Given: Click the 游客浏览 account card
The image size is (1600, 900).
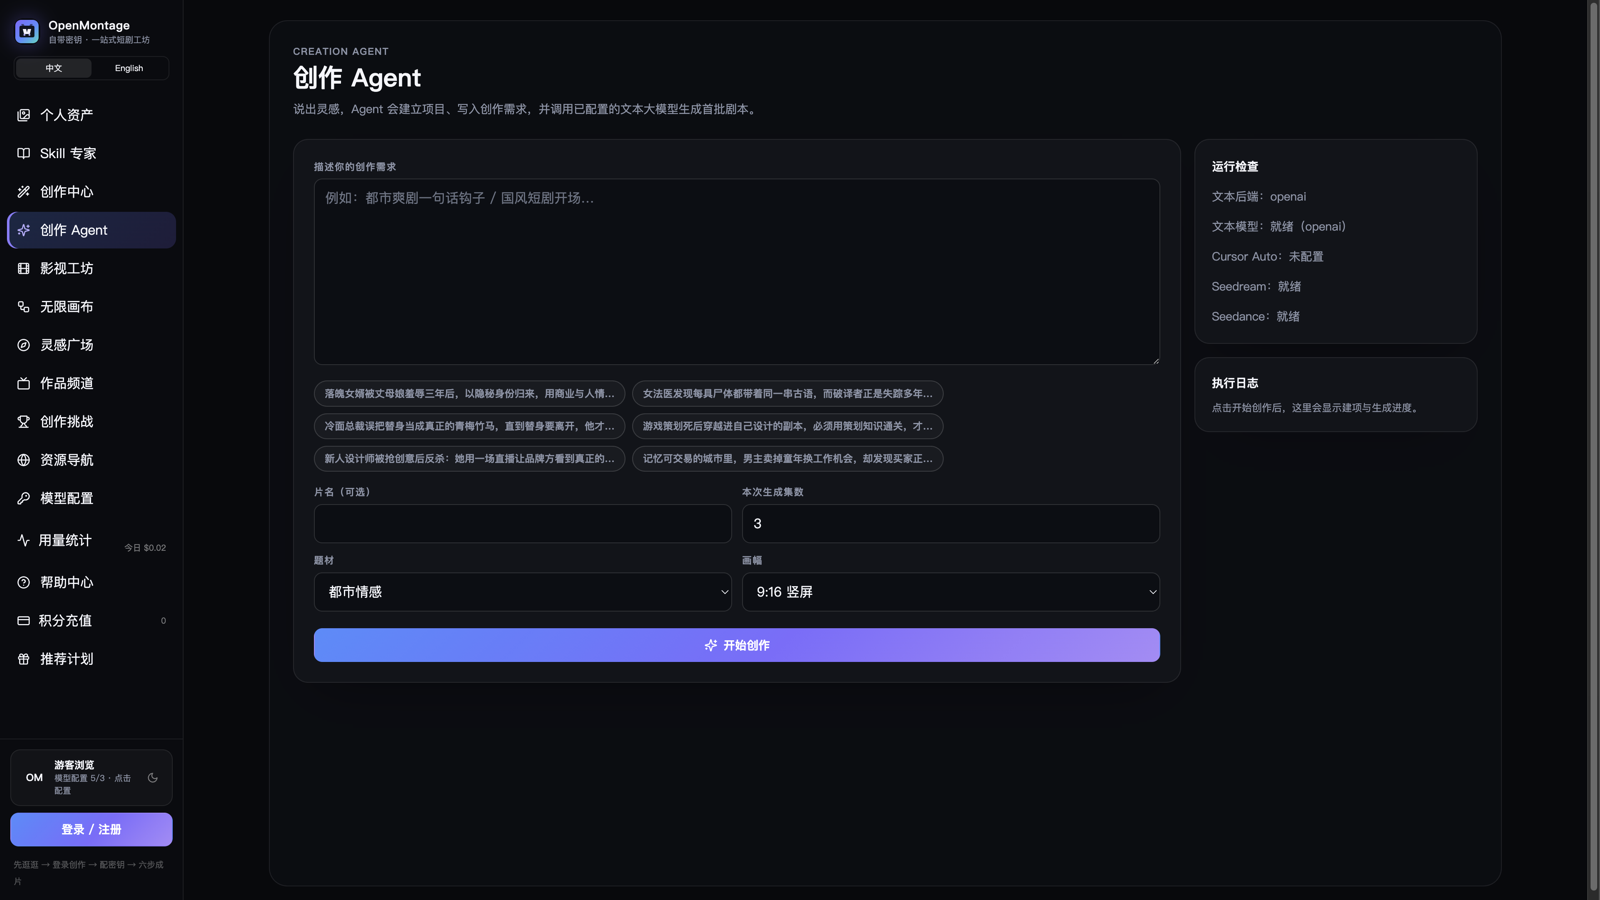Looking at the screenshot, I should (91, 777).
